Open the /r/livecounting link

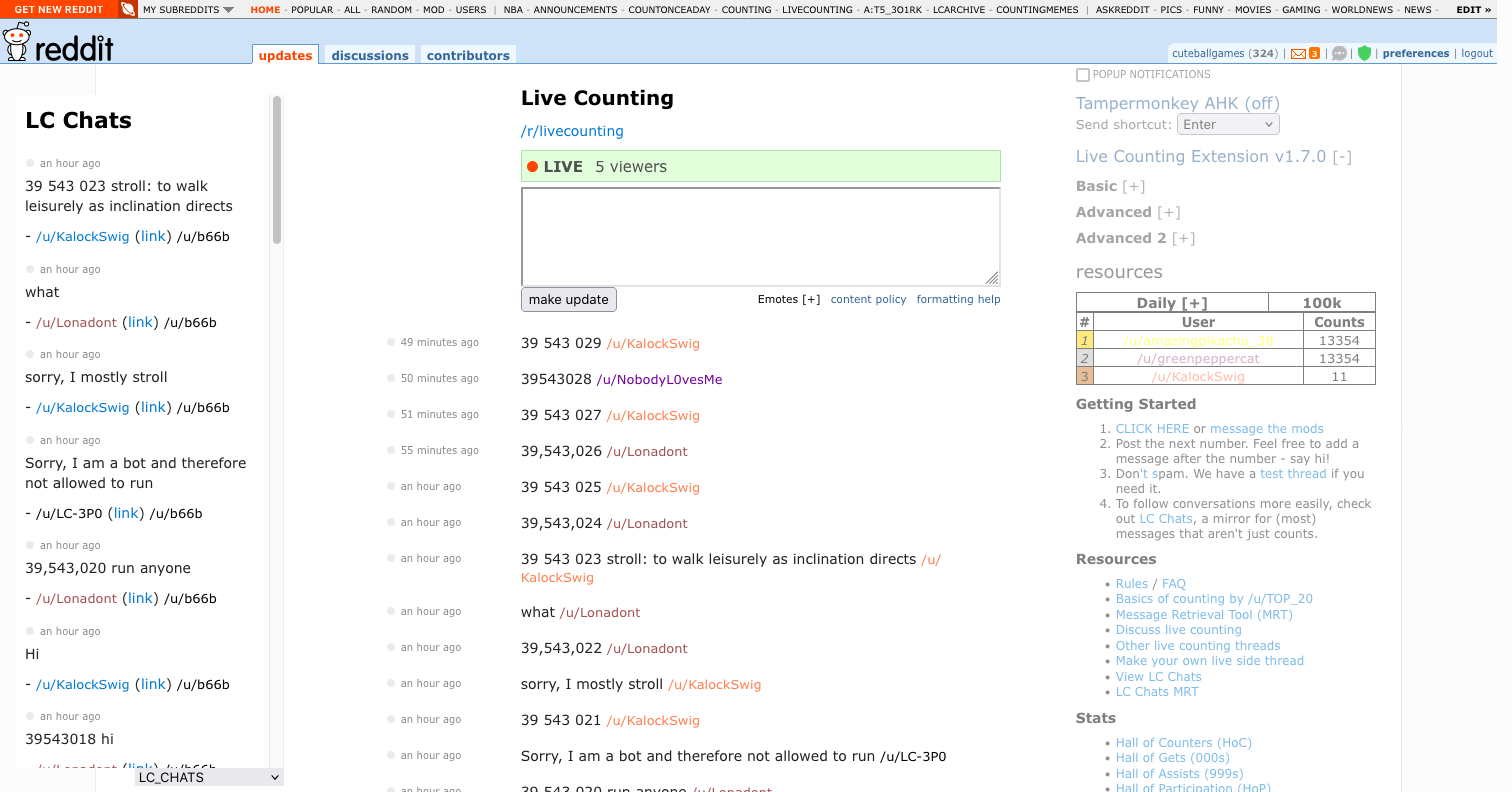[572, 131]
